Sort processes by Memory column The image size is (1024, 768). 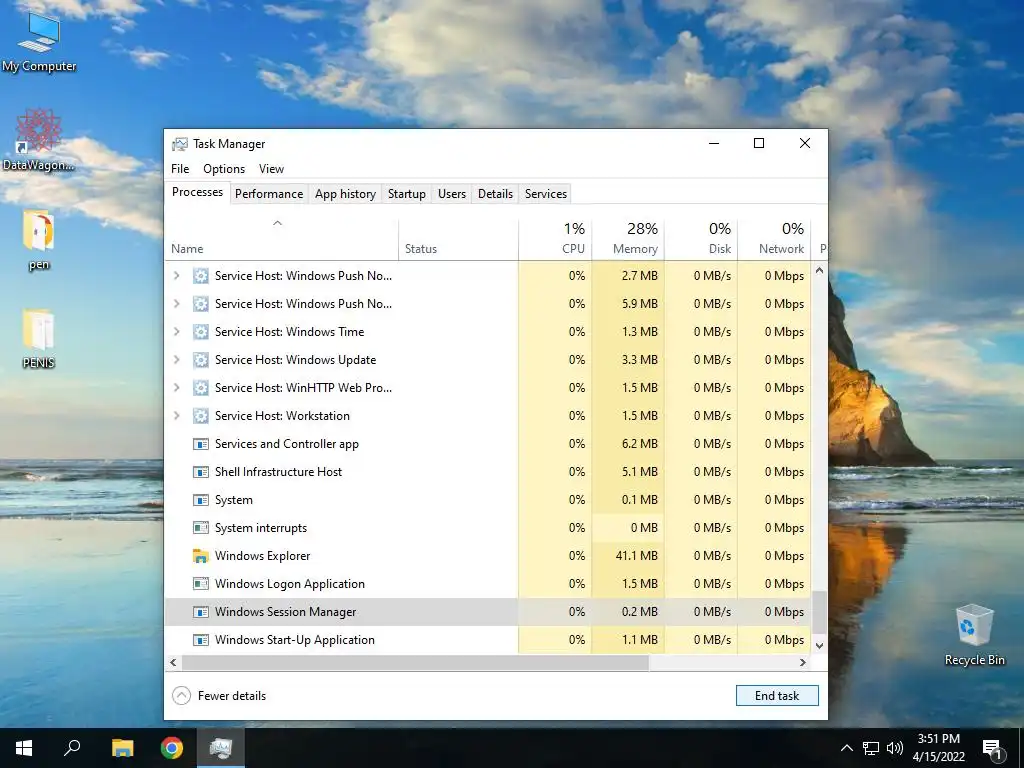click(628, 239)
